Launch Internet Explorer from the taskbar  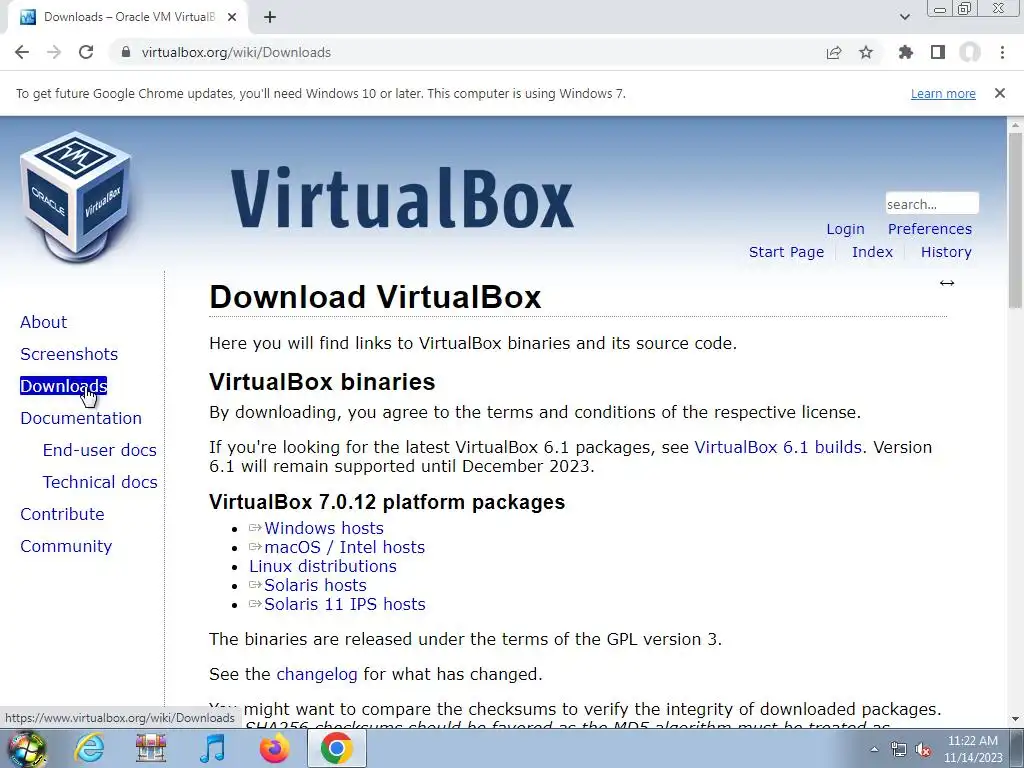[89, 748]
